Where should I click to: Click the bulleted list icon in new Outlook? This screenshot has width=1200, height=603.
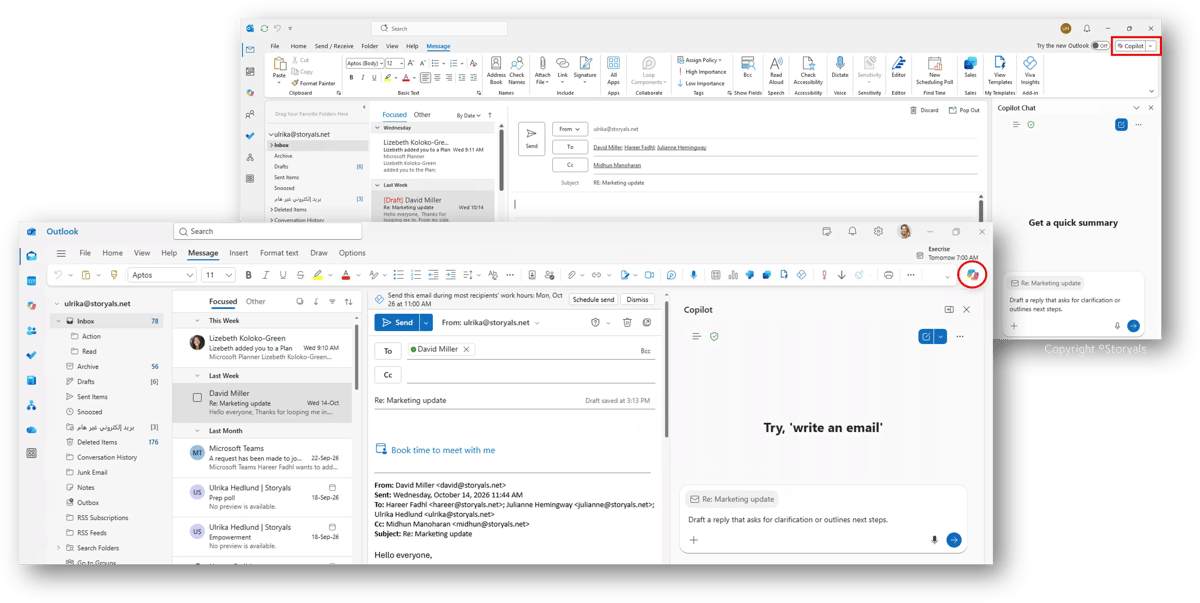tap(398, 275)
